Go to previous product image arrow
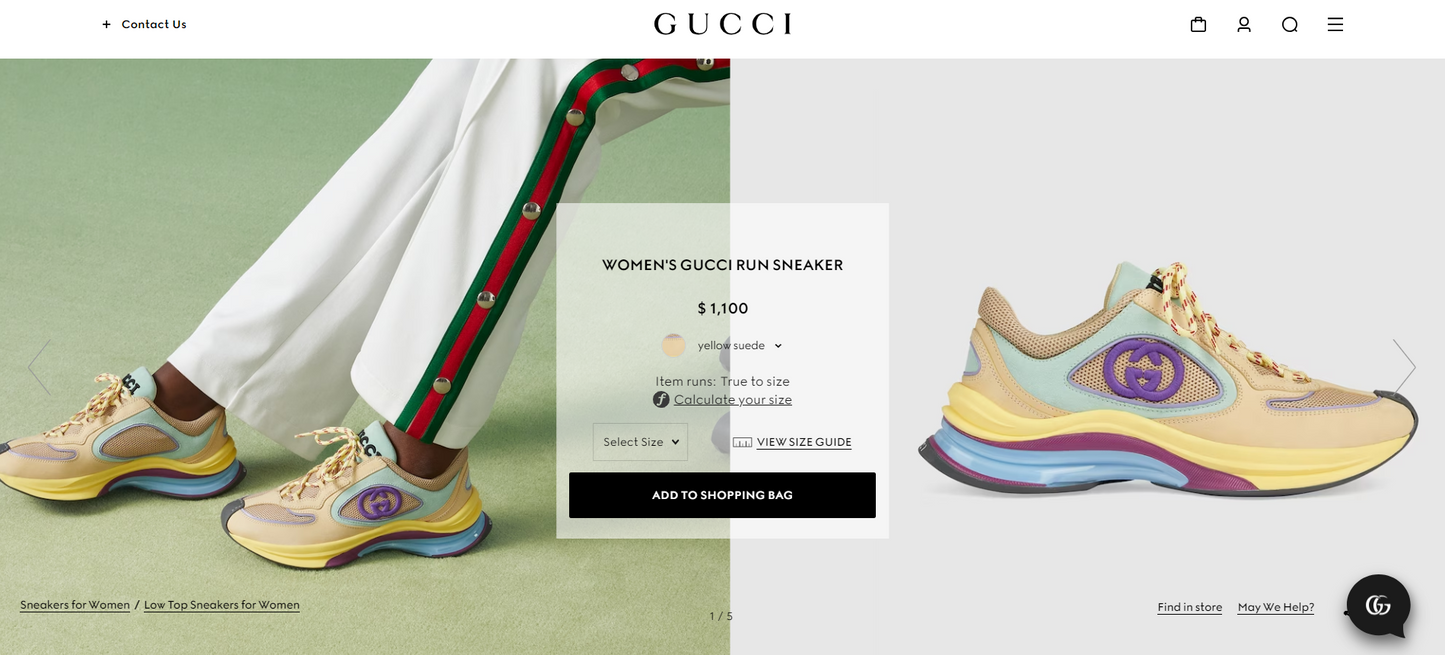The image size is (1445, 655). (x=39, y=367)
